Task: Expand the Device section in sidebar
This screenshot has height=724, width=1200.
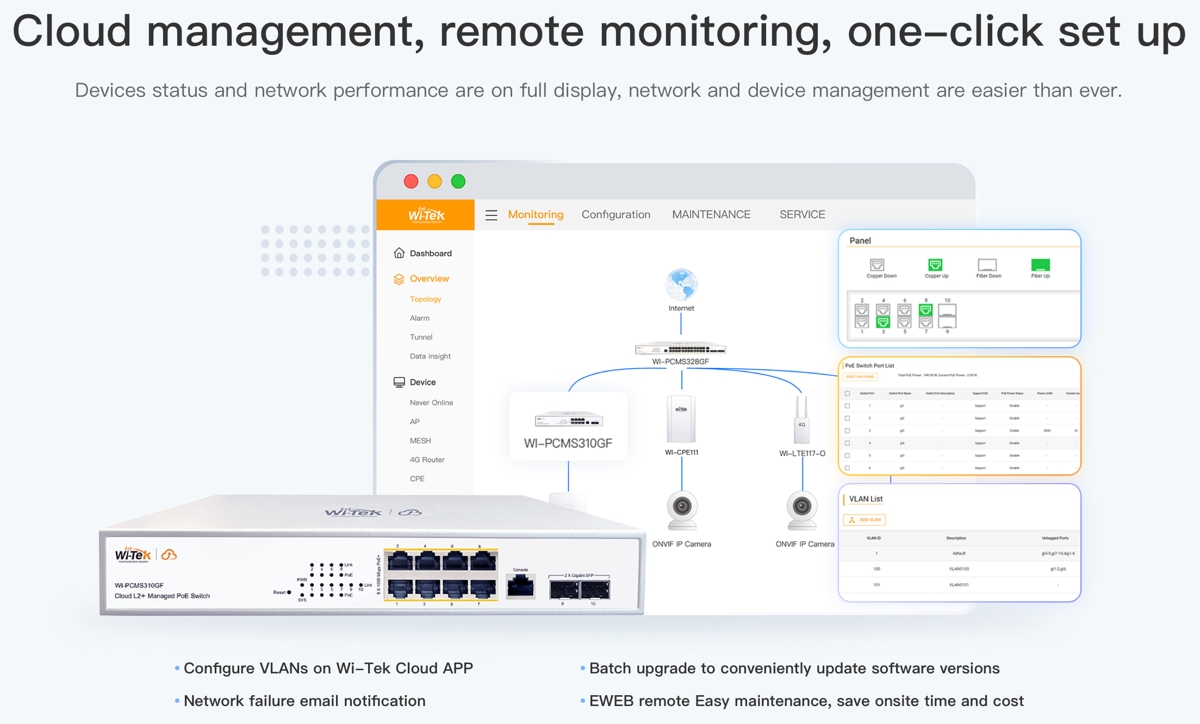Action: [422, 382]
